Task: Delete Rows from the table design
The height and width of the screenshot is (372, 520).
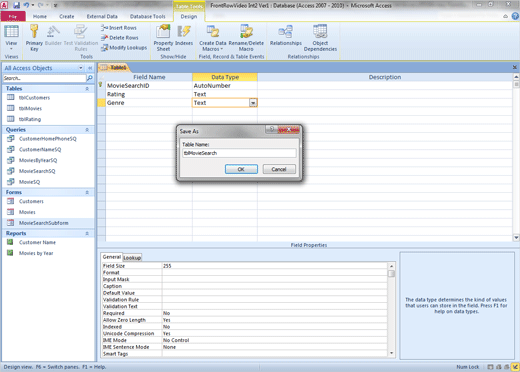Action: click(119, 38)
